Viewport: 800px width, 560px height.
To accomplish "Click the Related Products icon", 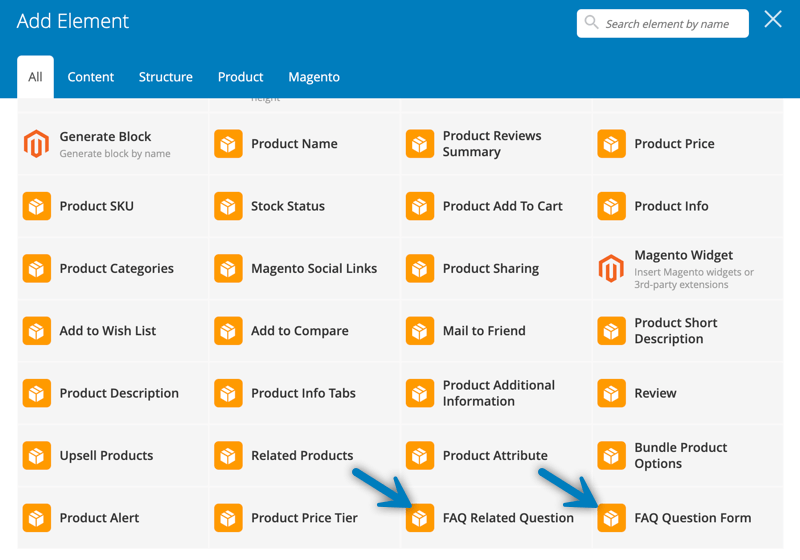I will [228, 455].
